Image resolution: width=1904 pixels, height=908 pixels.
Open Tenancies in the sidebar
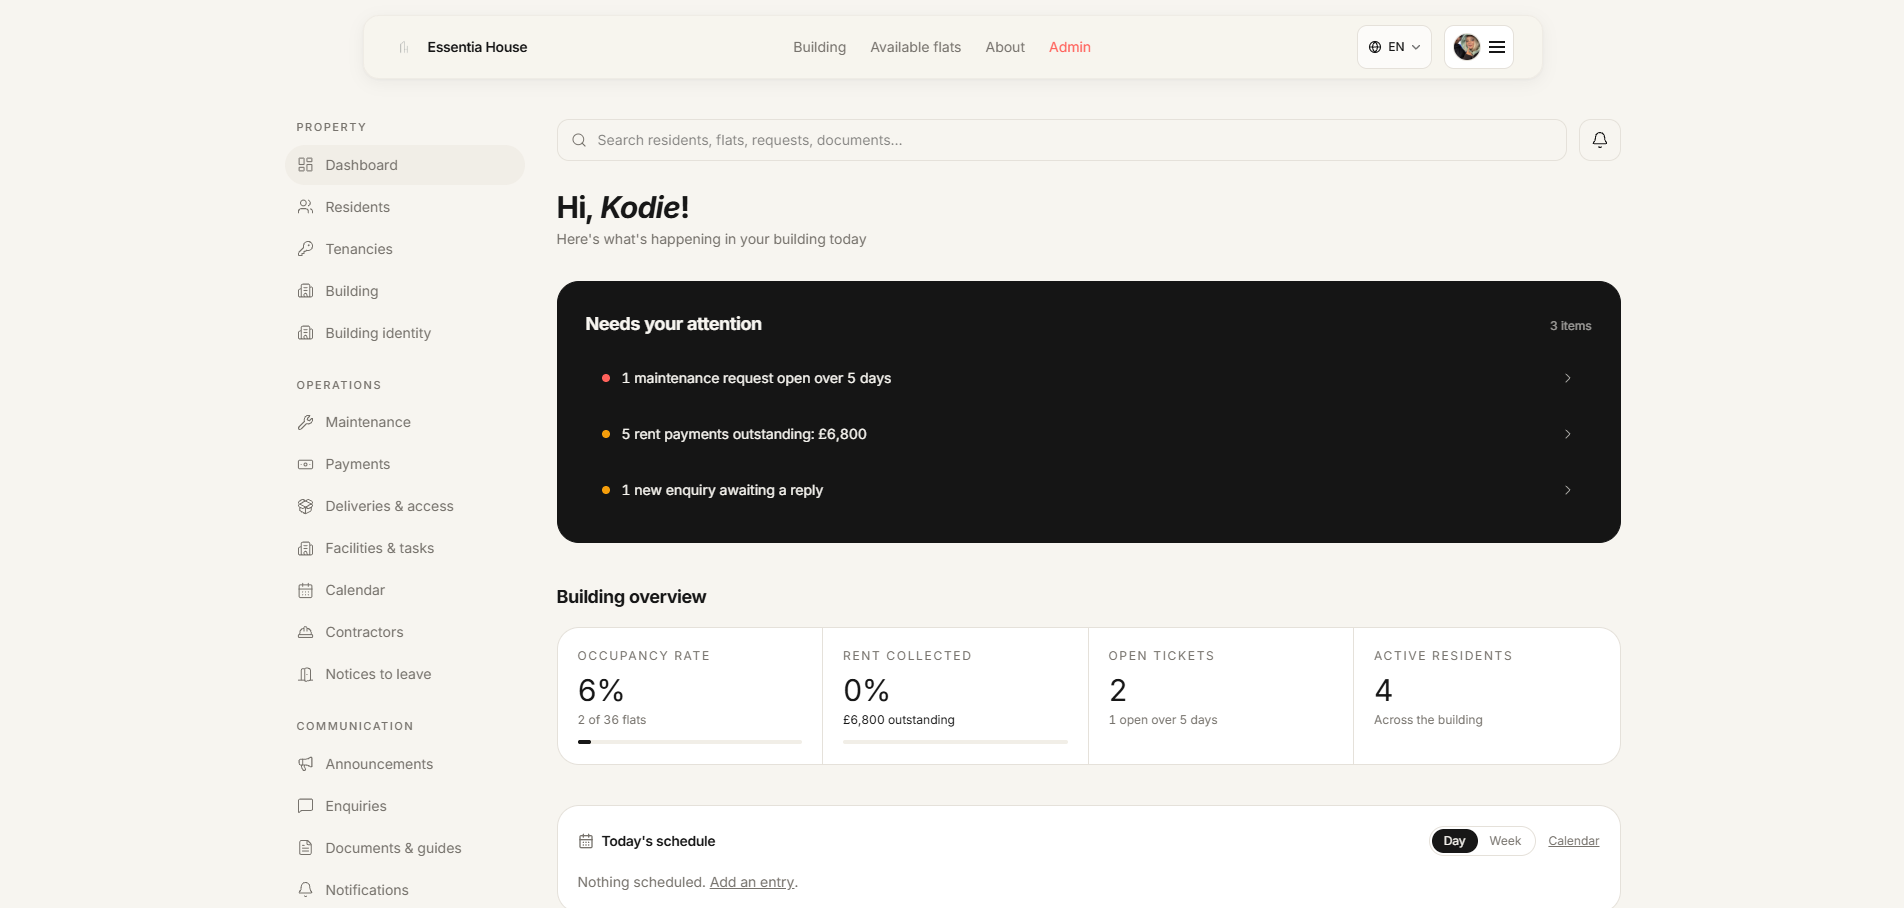tap(405, 249)
